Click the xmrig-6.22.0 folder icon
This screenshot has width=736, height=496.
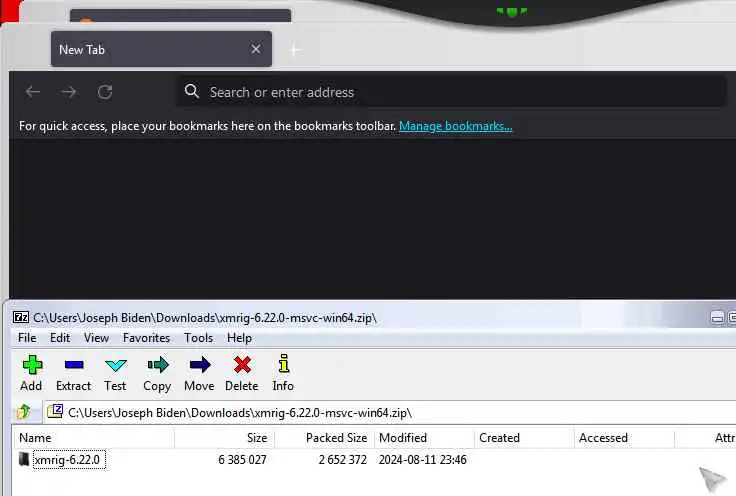(x=24, y=459)
